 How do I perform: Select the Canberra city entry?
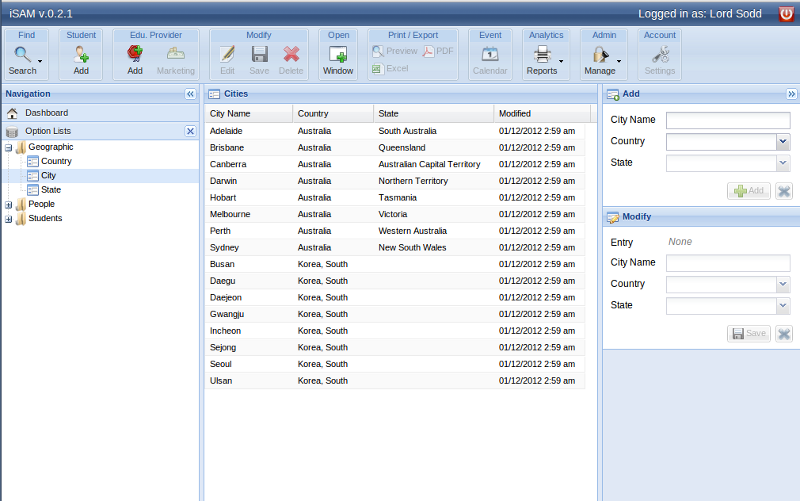point(394,164)
